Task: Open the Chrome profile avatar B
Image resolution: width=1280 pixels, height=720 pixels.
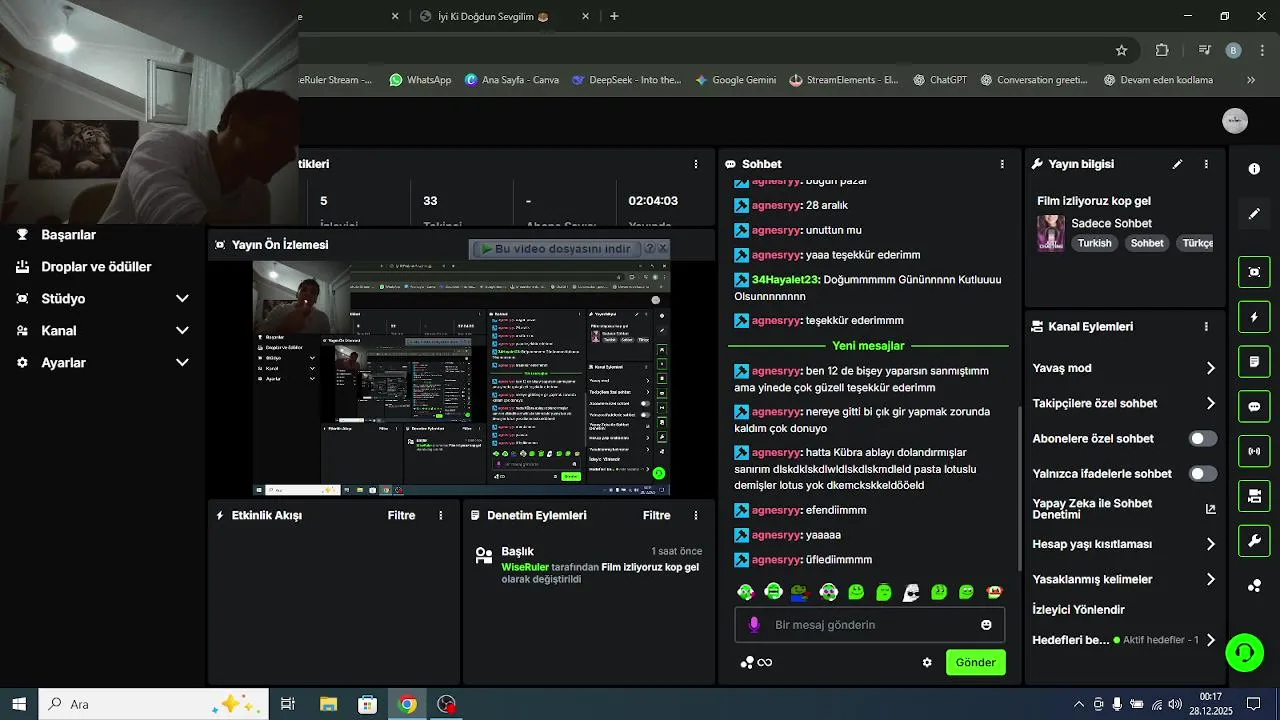Action: pos(1233,50)
